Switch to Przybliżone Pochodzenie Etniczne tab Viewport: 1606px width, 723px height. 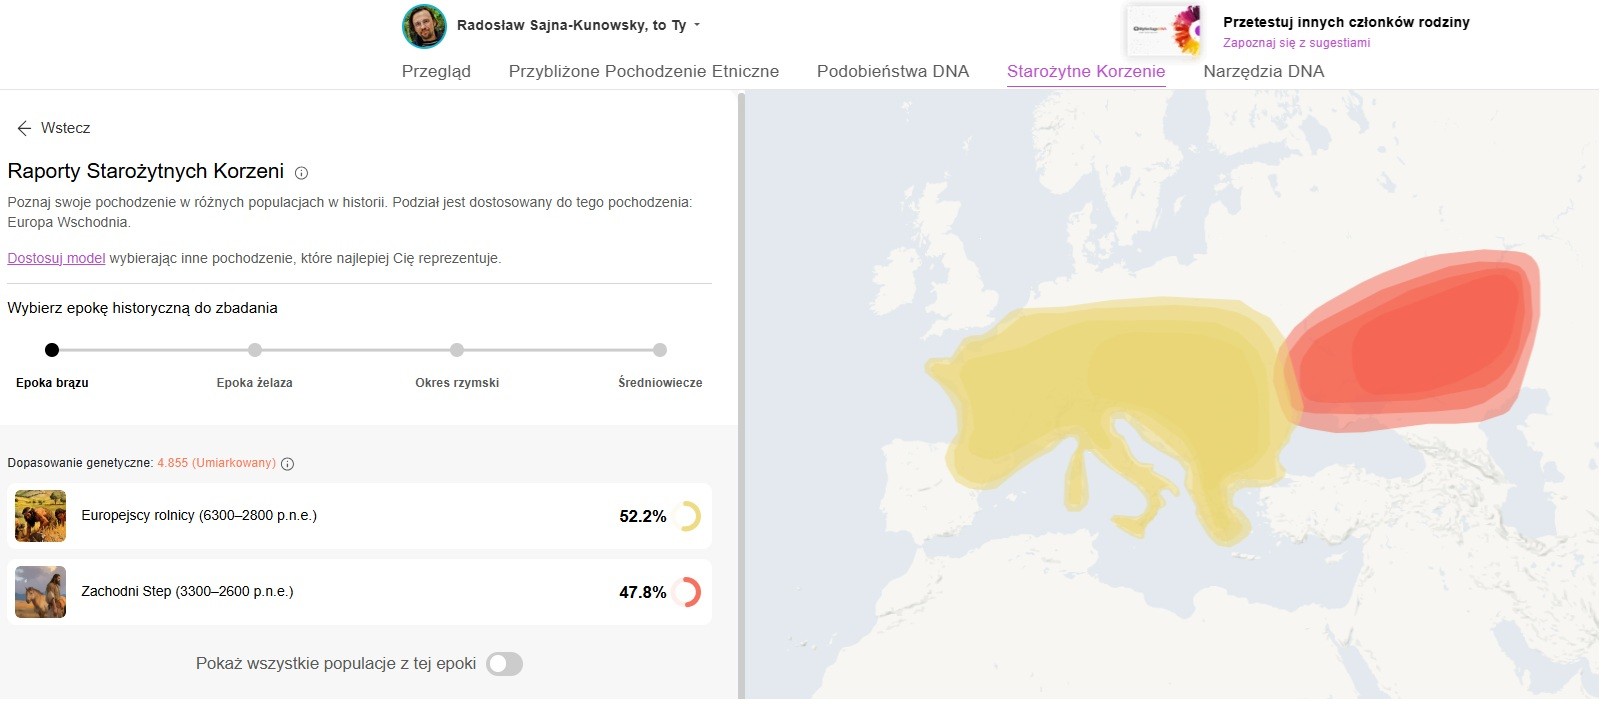[x=643, y=71]
